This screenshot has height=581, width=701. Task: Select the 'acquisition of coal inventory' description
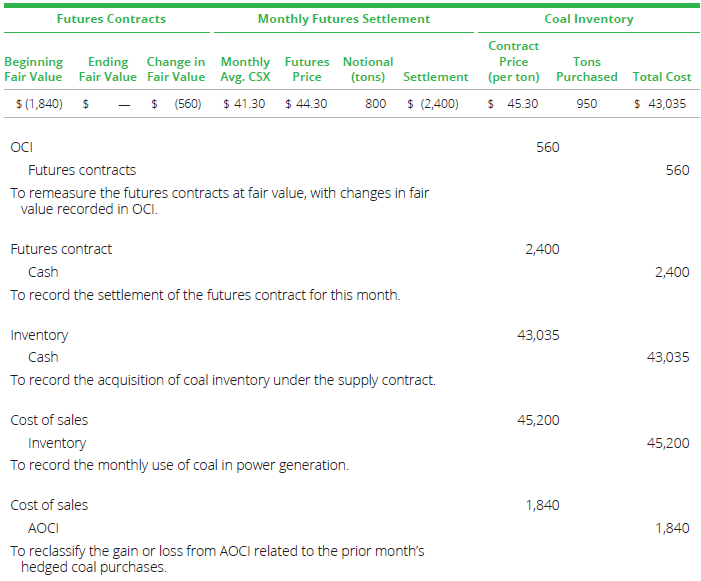(x=222, y=380)
